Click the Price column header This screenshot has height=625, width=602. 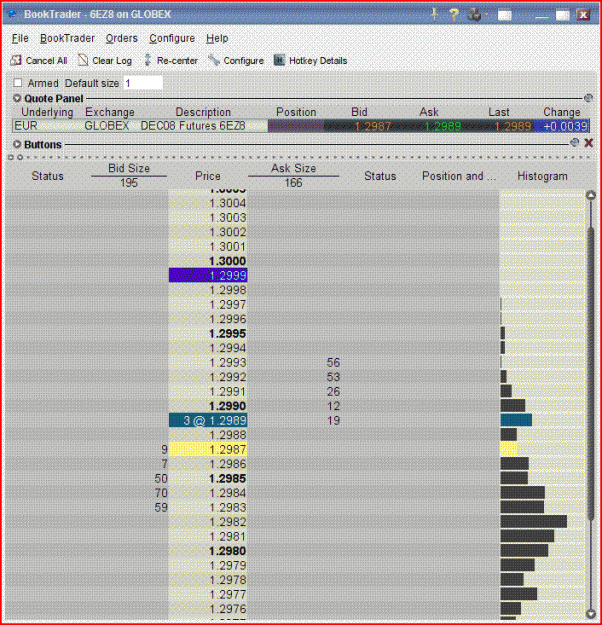[x=208, y=176]
